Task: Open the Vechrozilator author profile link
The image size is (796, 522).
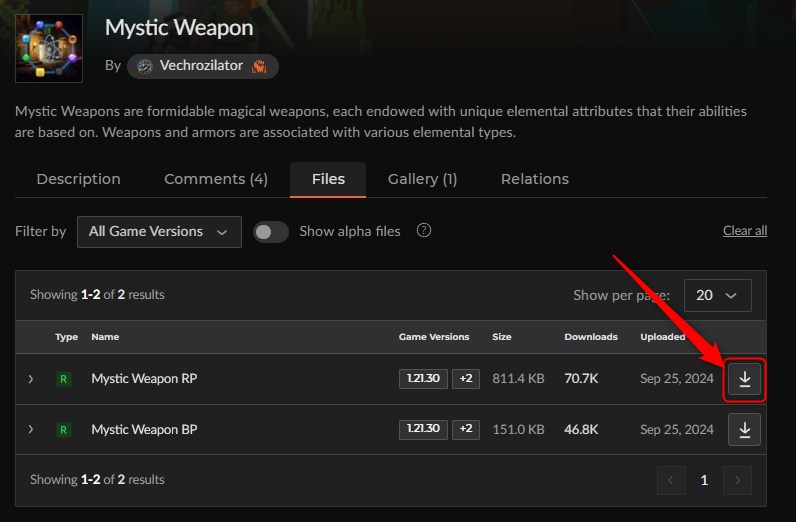Action: [203, 66]
